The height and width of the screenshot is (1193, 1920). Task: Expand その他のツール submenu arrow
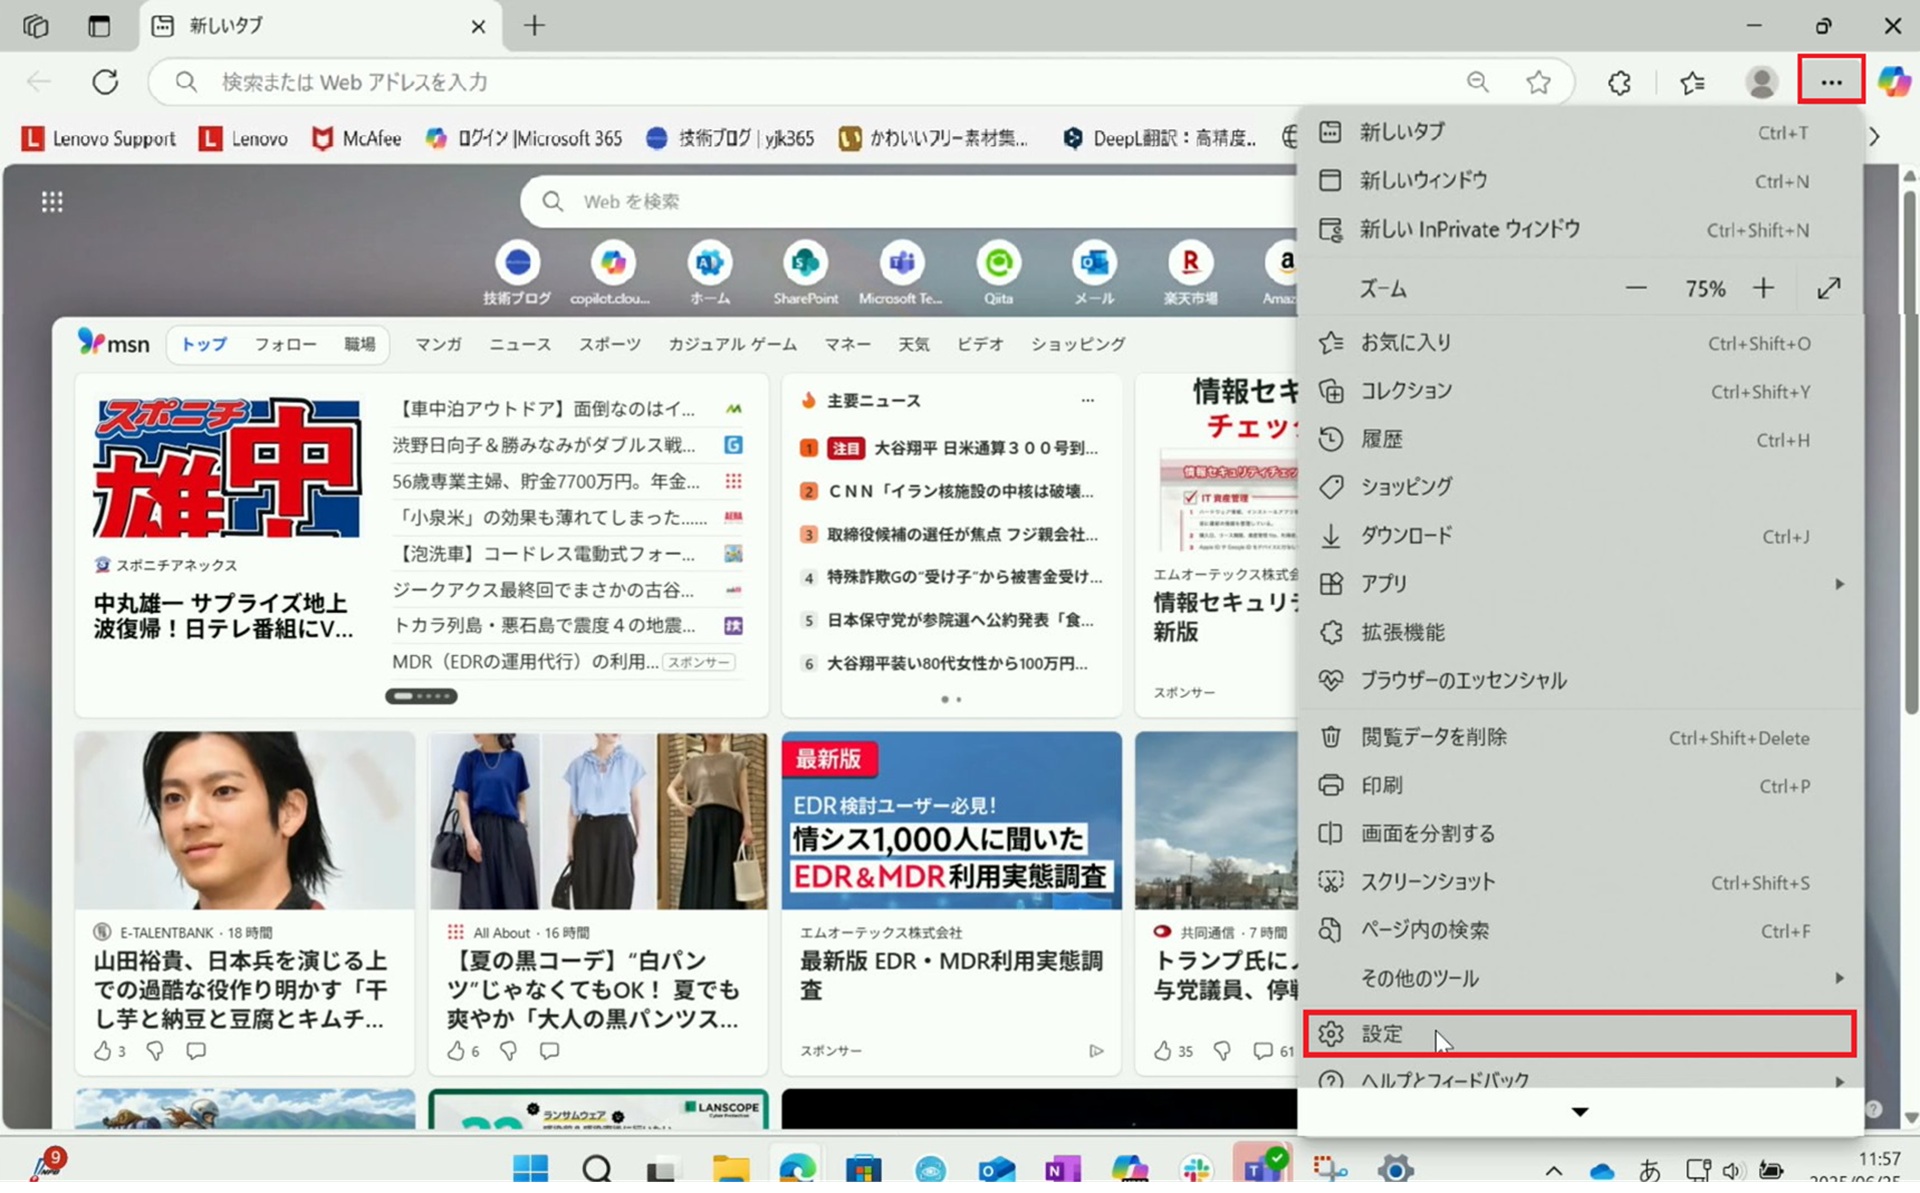(x=1839, y=978)
